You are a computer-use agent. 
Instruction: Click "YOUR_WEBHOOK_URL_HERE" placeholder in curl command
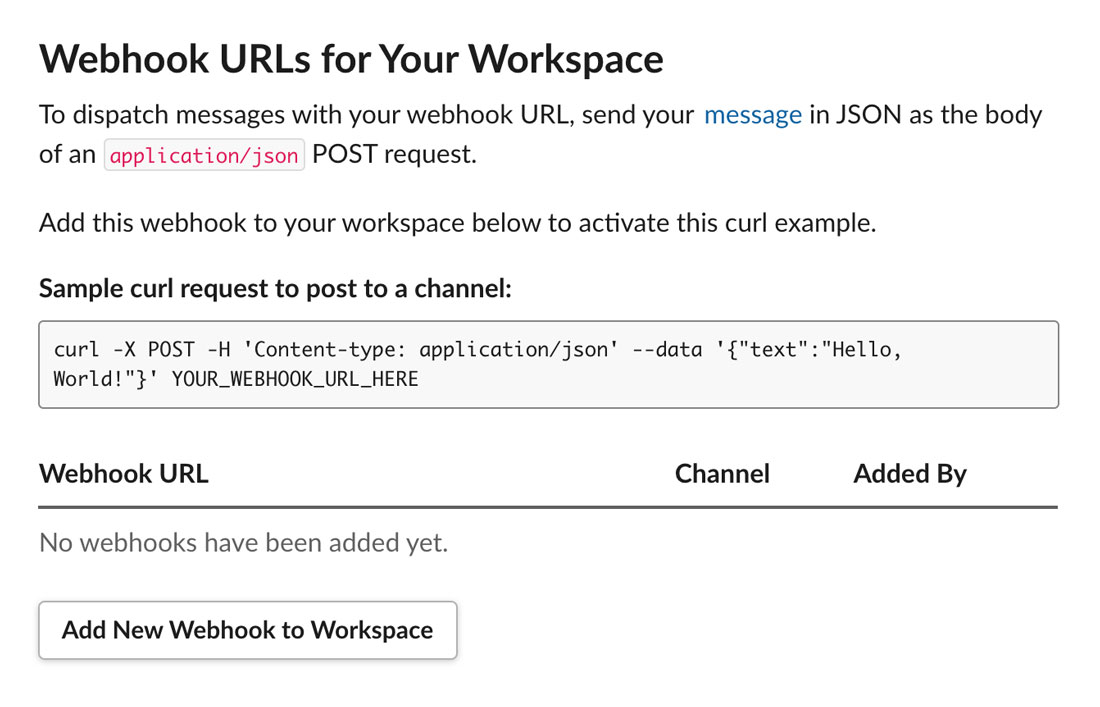pos(295,380)
